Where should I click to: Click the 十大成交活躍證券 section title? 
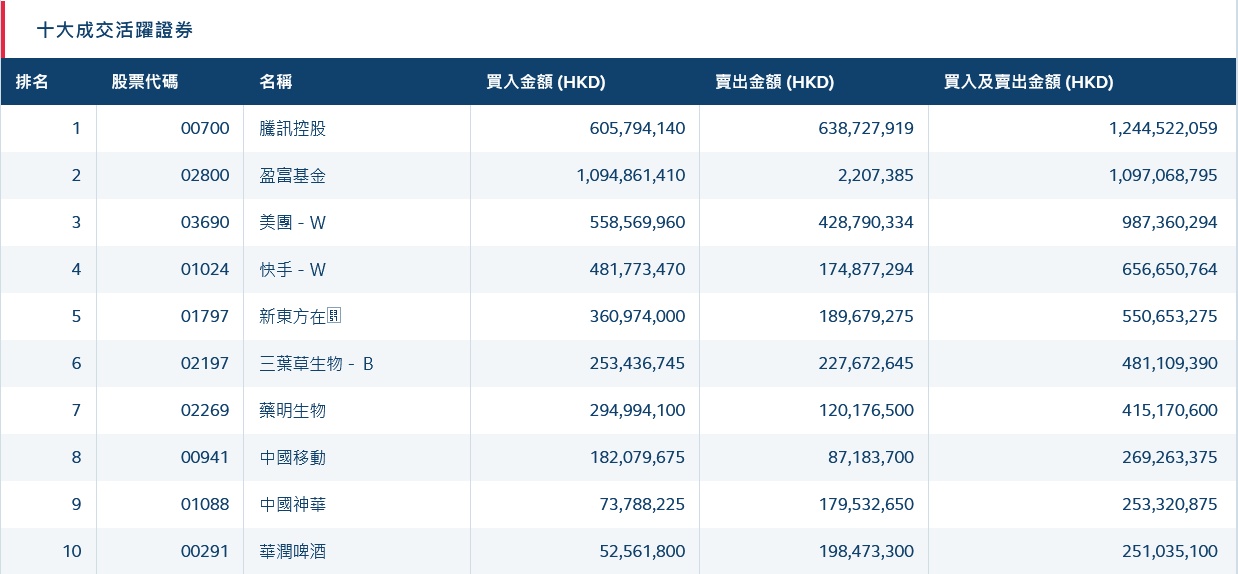115,30
